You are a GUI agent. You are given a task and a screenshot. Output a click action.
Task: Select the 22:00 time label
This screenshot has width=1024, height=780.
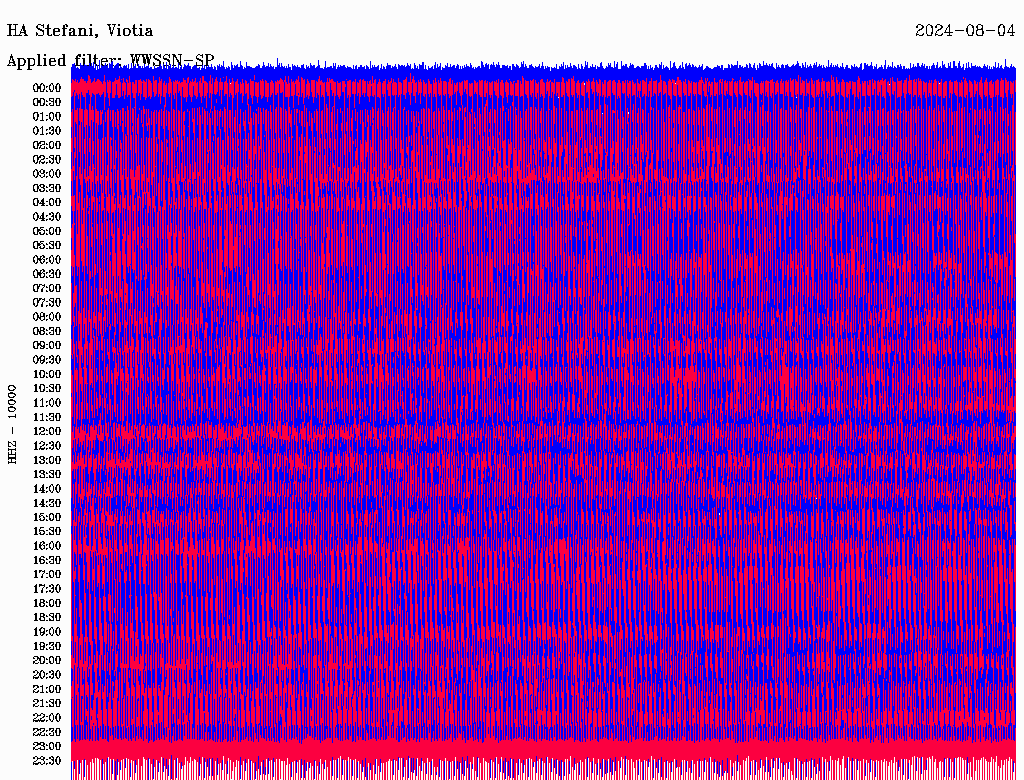point(47,718)
